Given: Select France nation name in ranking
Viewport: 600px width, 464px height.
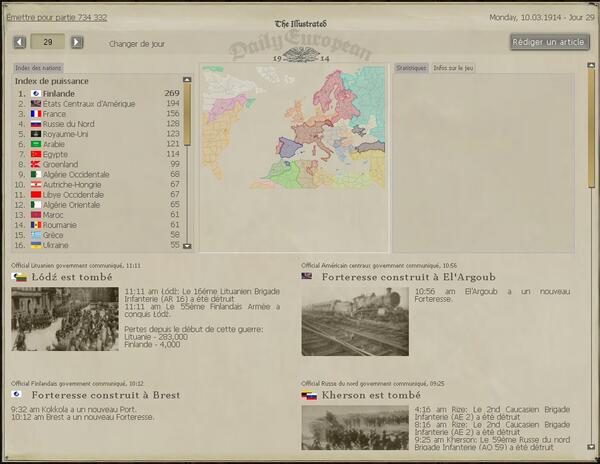Looking at the screenshot, I should tap(54, 114).
